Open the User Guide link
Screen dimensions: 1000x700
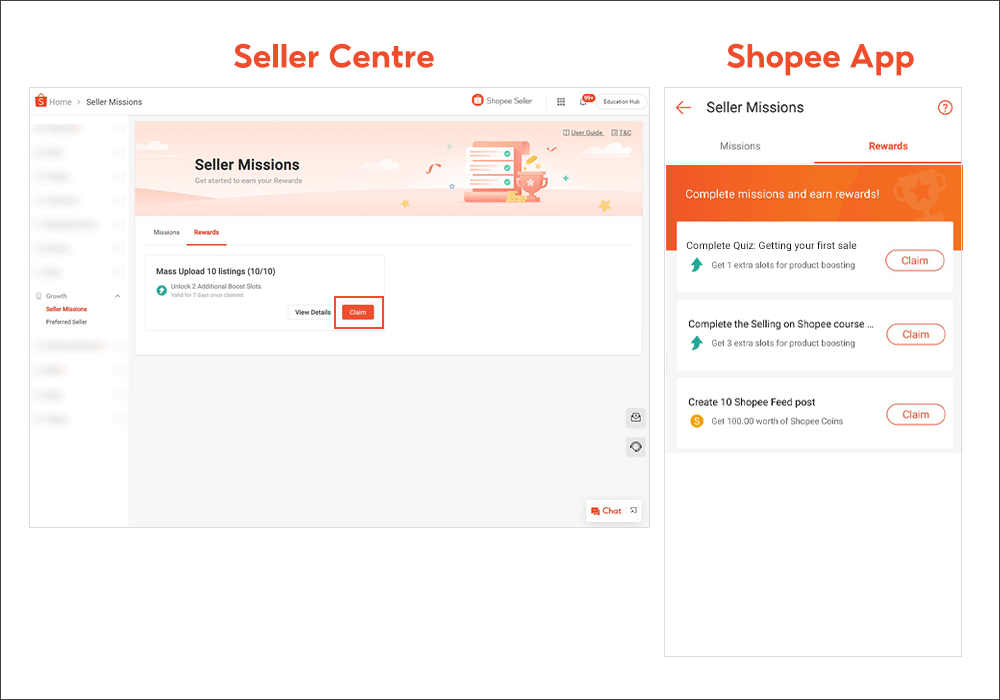[x=583, y=133]
